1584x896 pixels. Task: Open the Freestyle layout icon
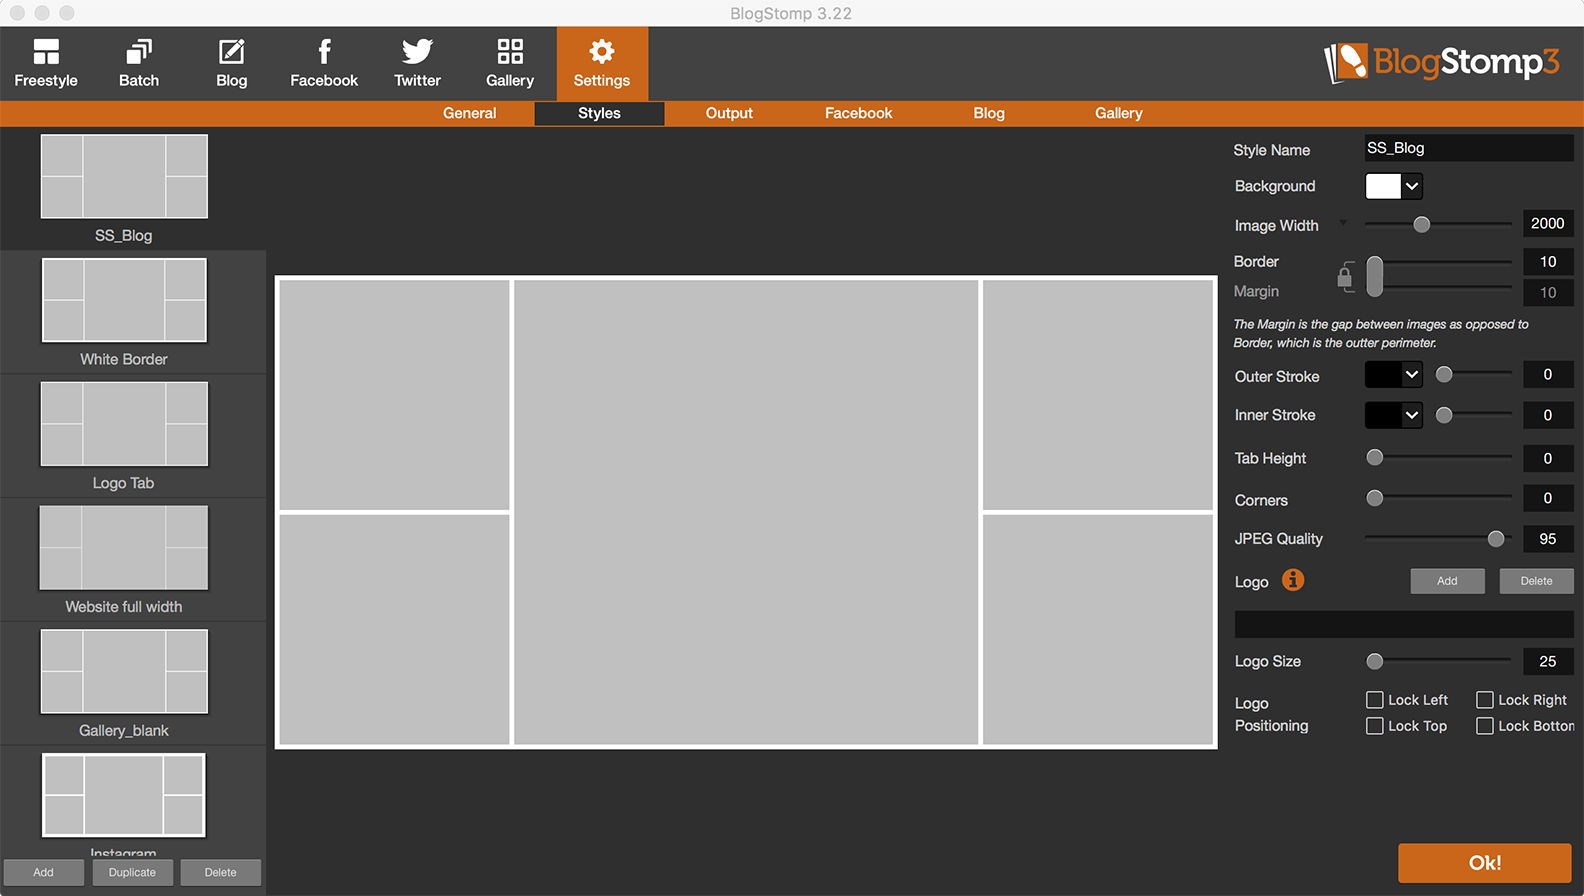(46, 51)
